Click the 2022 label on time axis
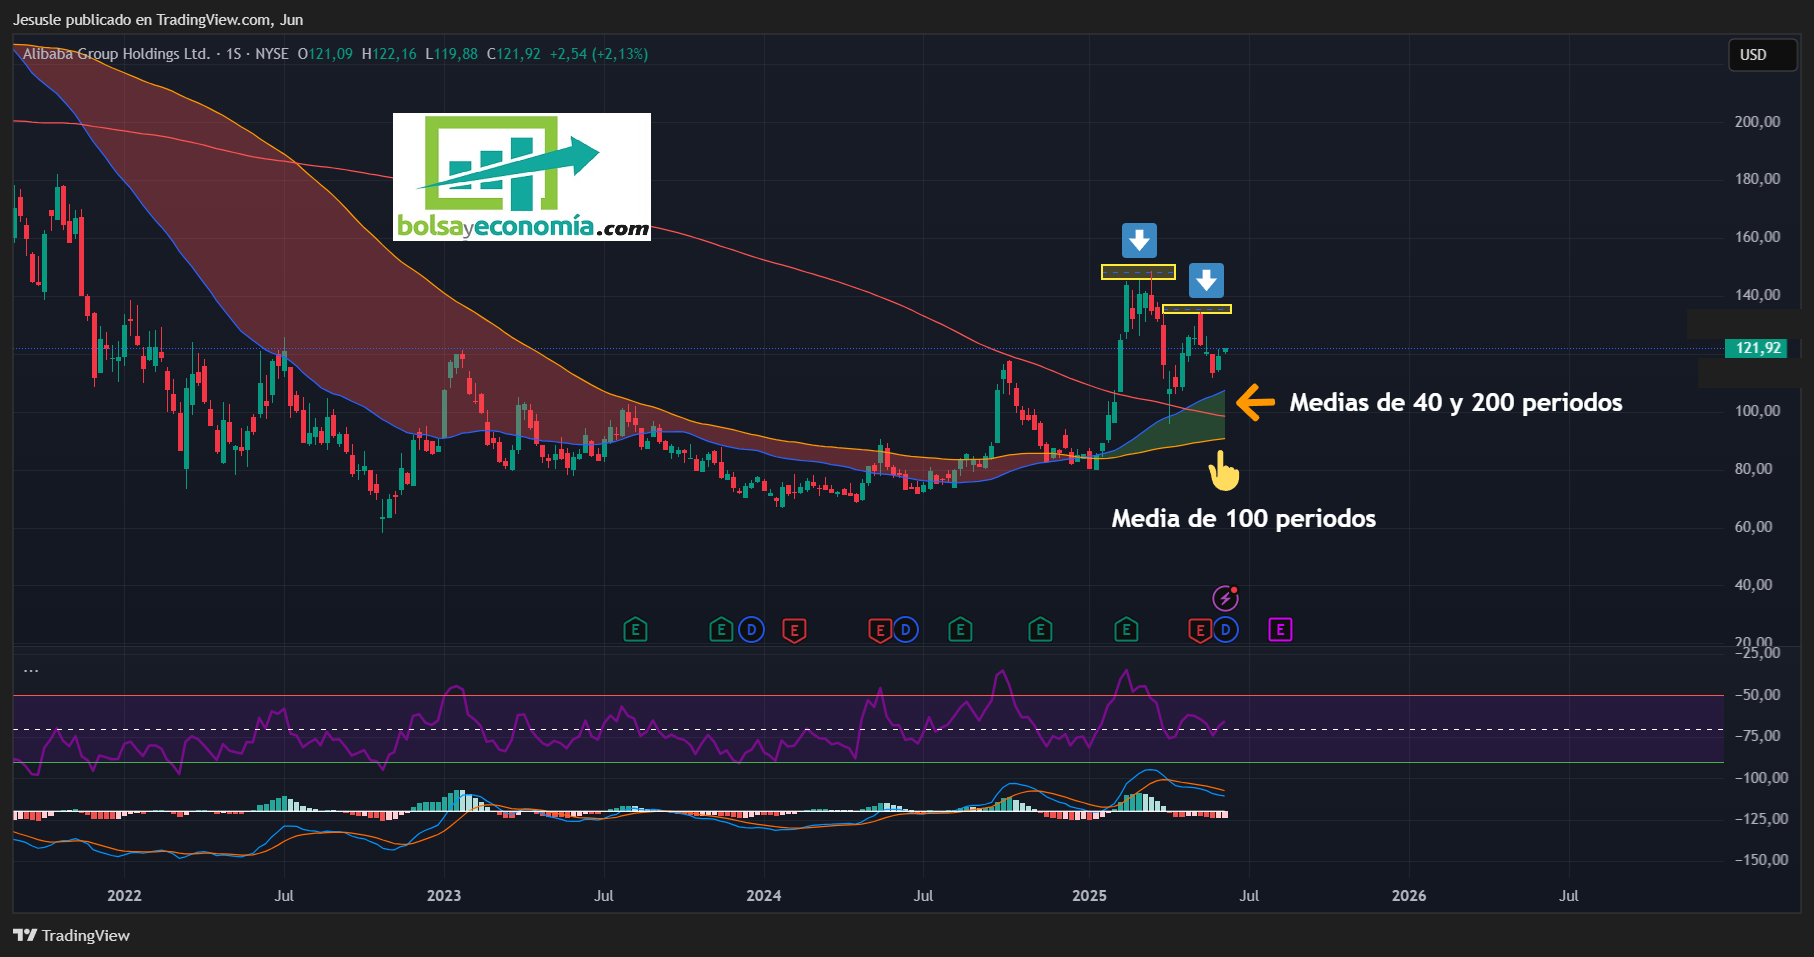Screen dimensions: 1814x957 [124, 895]
